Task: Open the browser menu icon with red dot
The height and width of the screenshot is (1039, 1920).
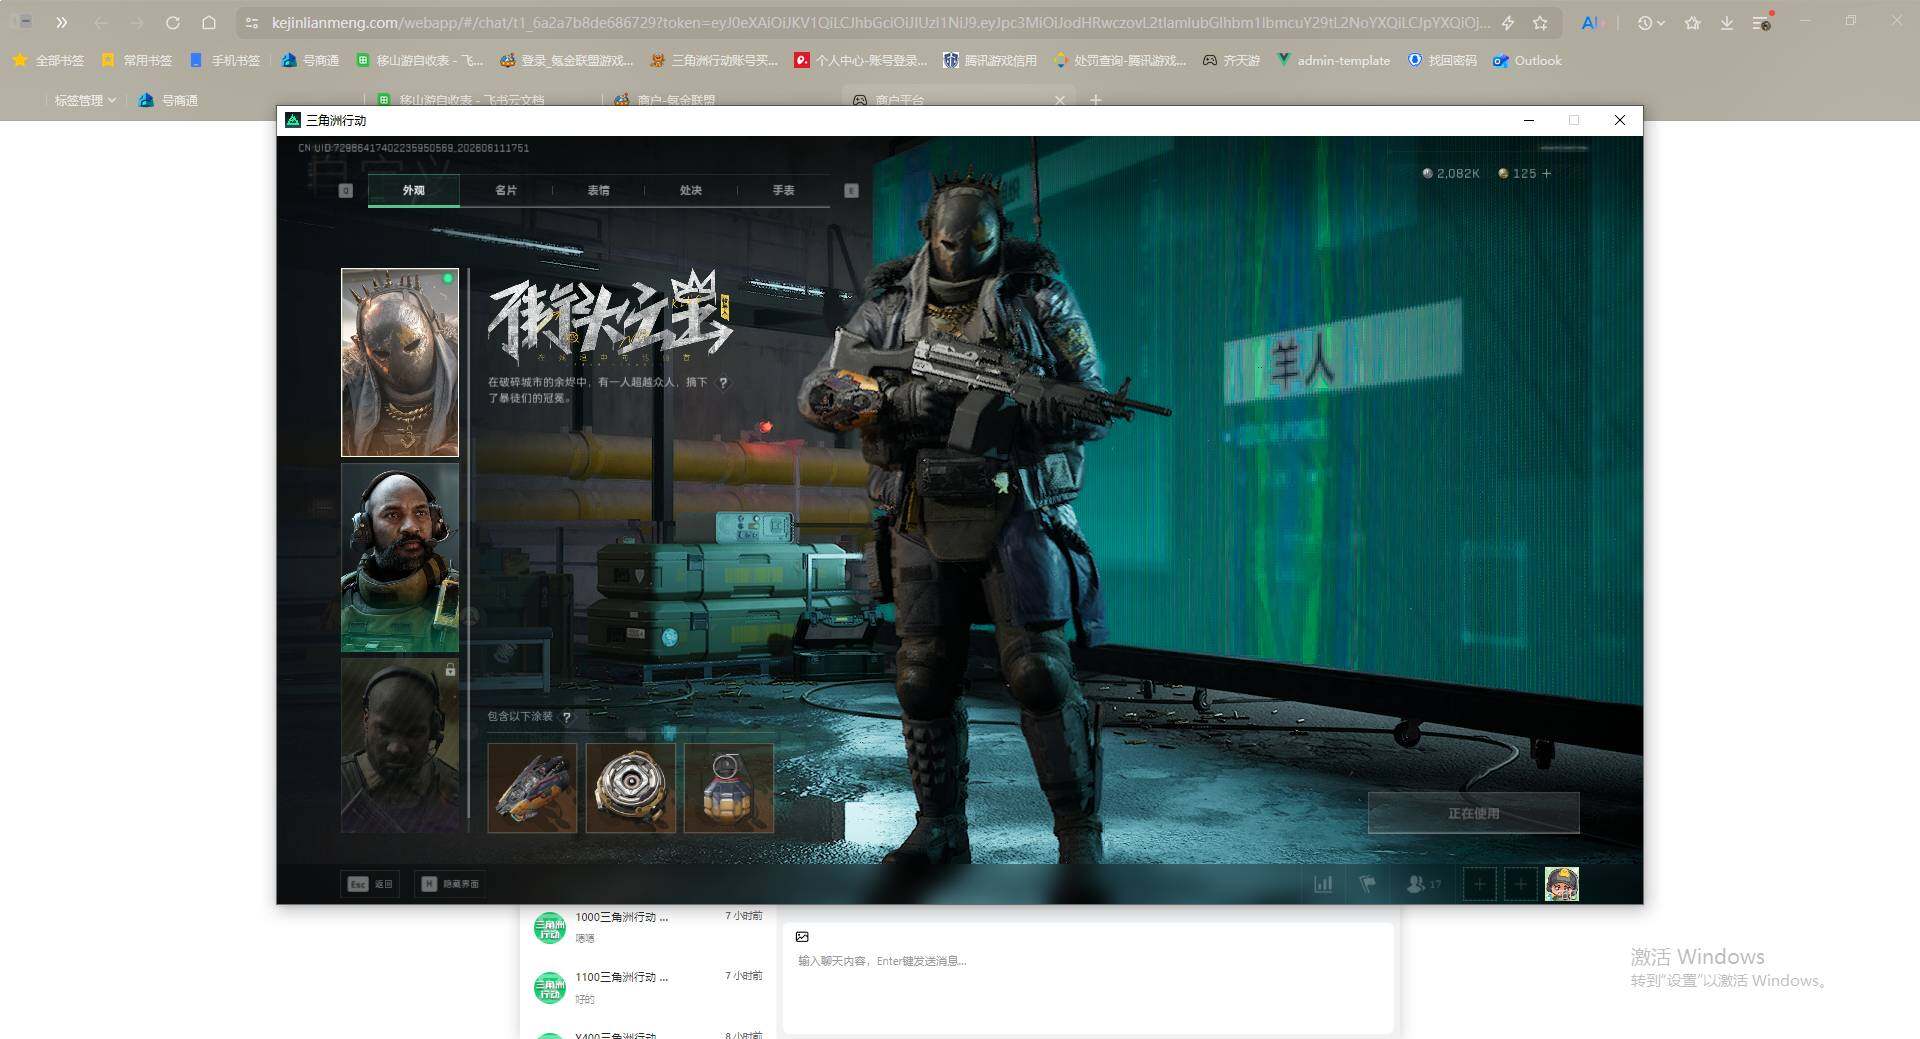Action: pos(1763,22)
